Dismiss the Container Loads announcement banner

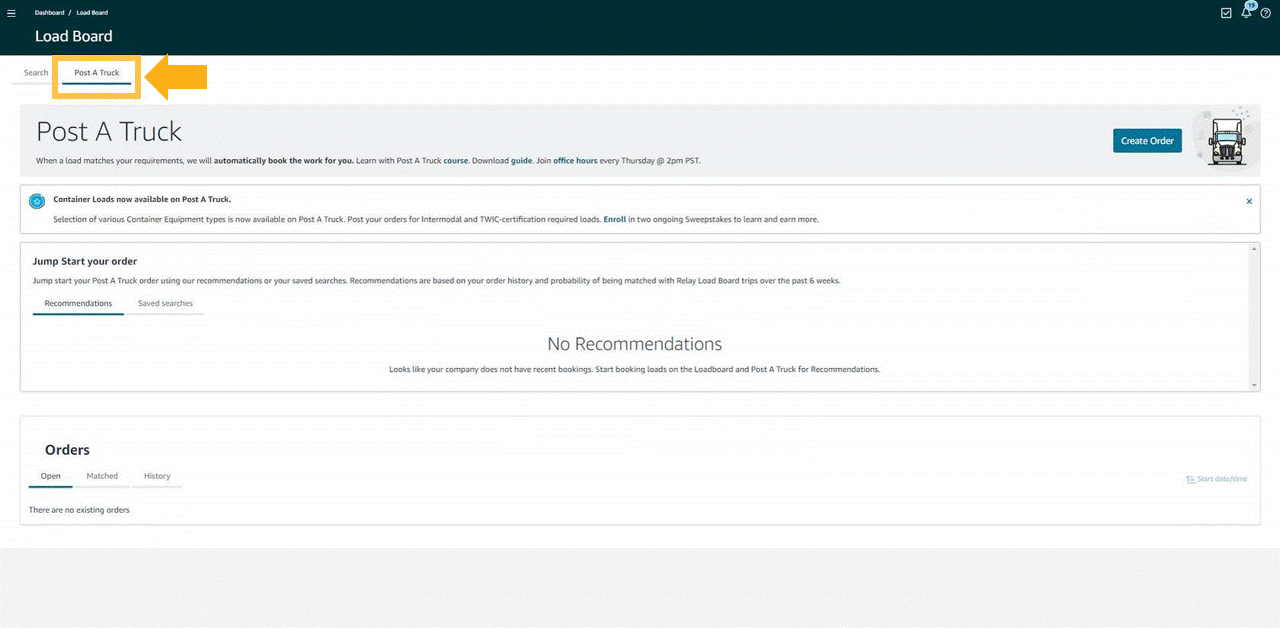point(1249,201)
